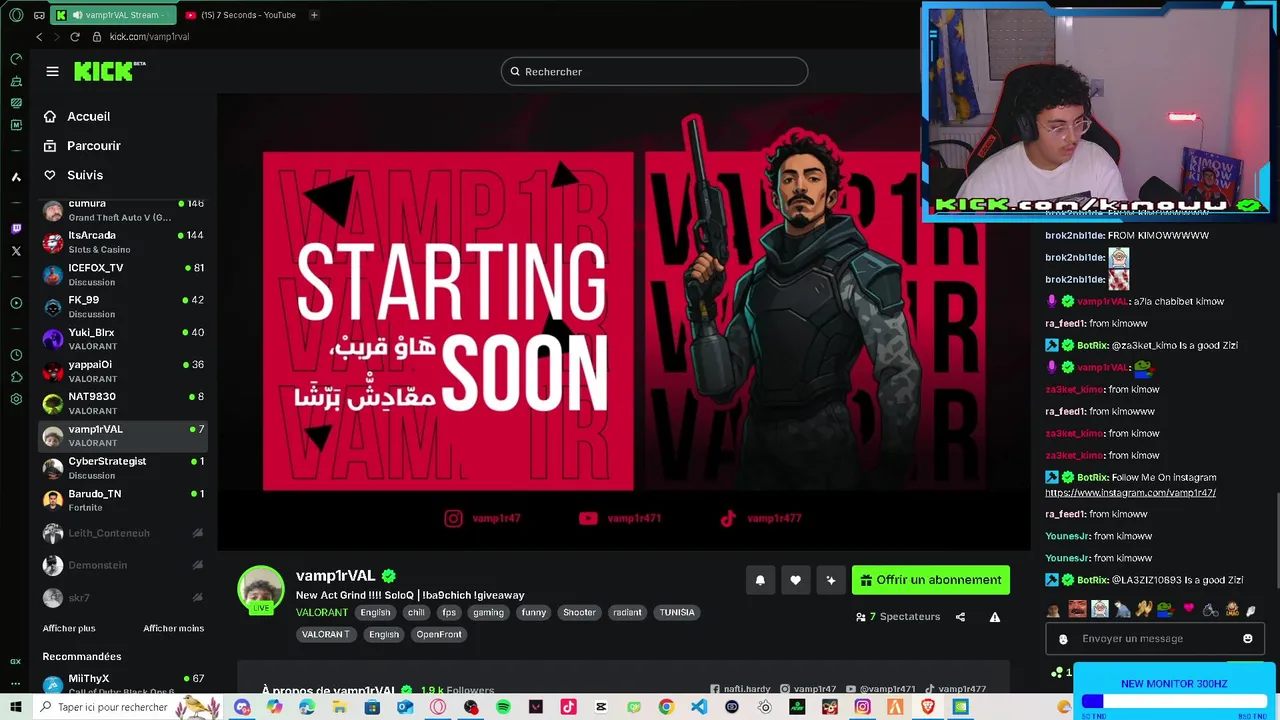Go to the Kick home logo

click(x=109, y=71)
